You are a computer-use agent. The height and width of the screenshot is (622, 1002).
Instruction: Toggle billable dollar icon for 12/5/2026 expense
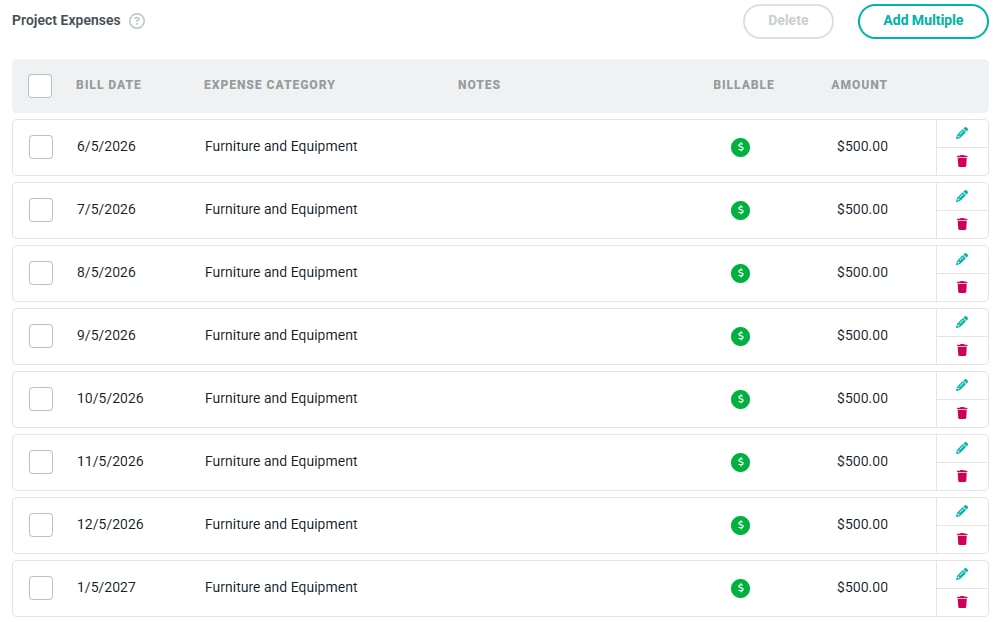tap(740, 525)
